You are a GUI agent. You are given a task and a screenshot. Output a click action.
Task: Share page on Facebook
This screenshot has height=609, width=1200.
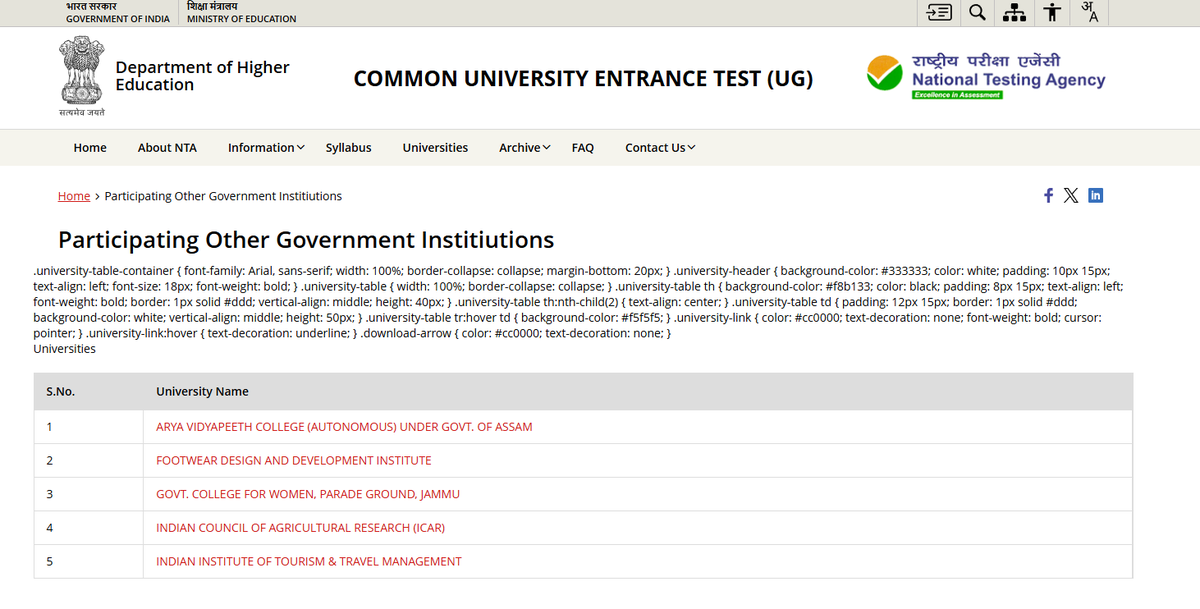1048,195
